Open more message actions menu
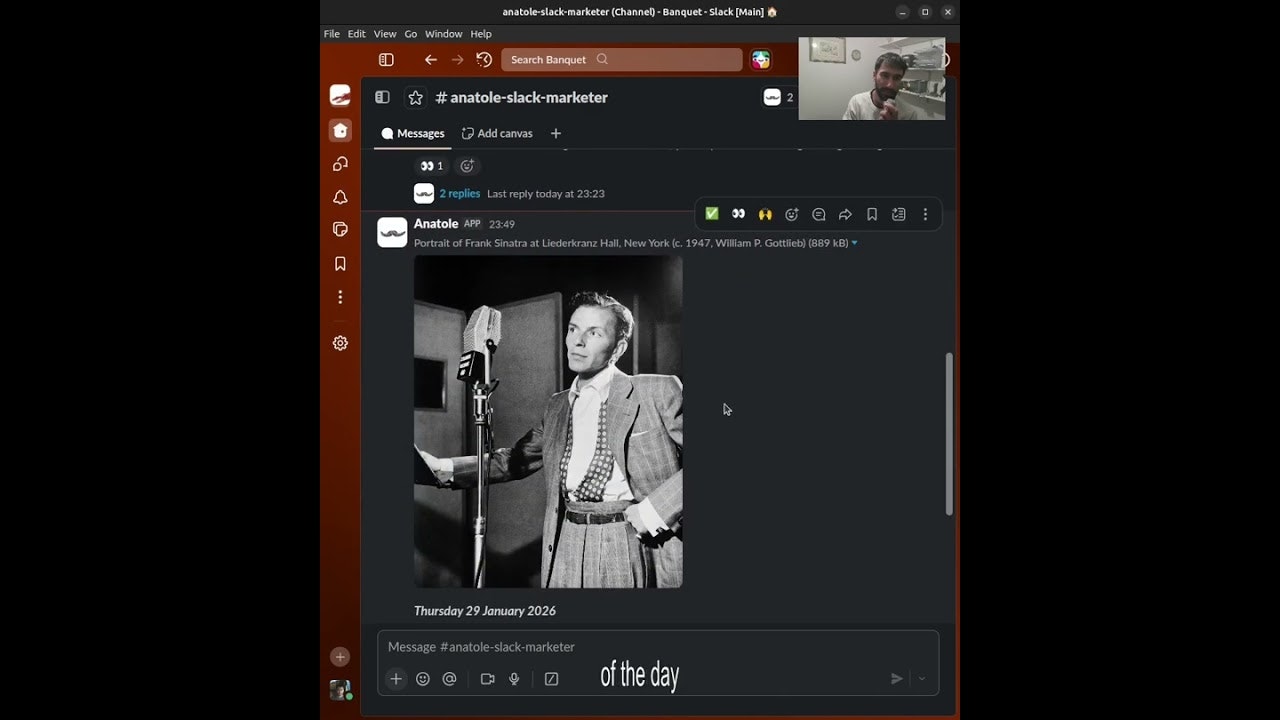This screenshot has width=1280, height=720. click(925, 214)
